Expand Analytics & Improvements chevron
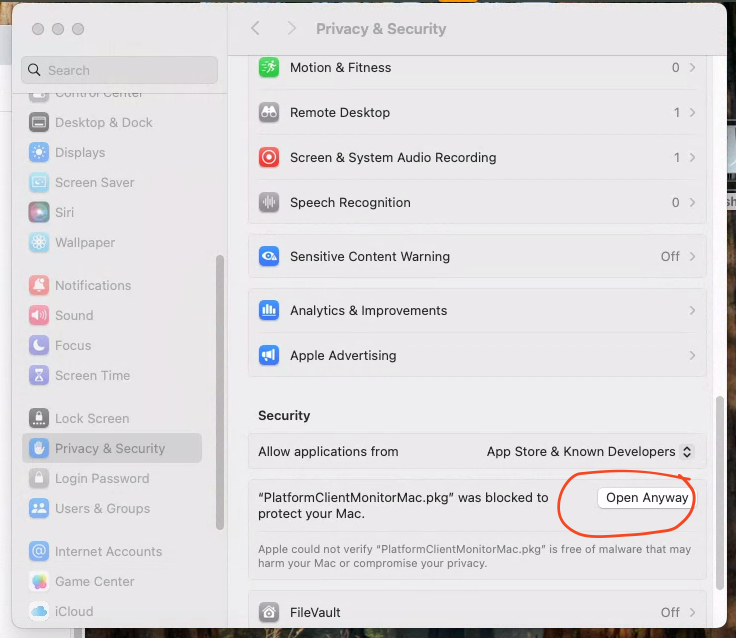Screen dimensions: 736x638 [692, 310]
